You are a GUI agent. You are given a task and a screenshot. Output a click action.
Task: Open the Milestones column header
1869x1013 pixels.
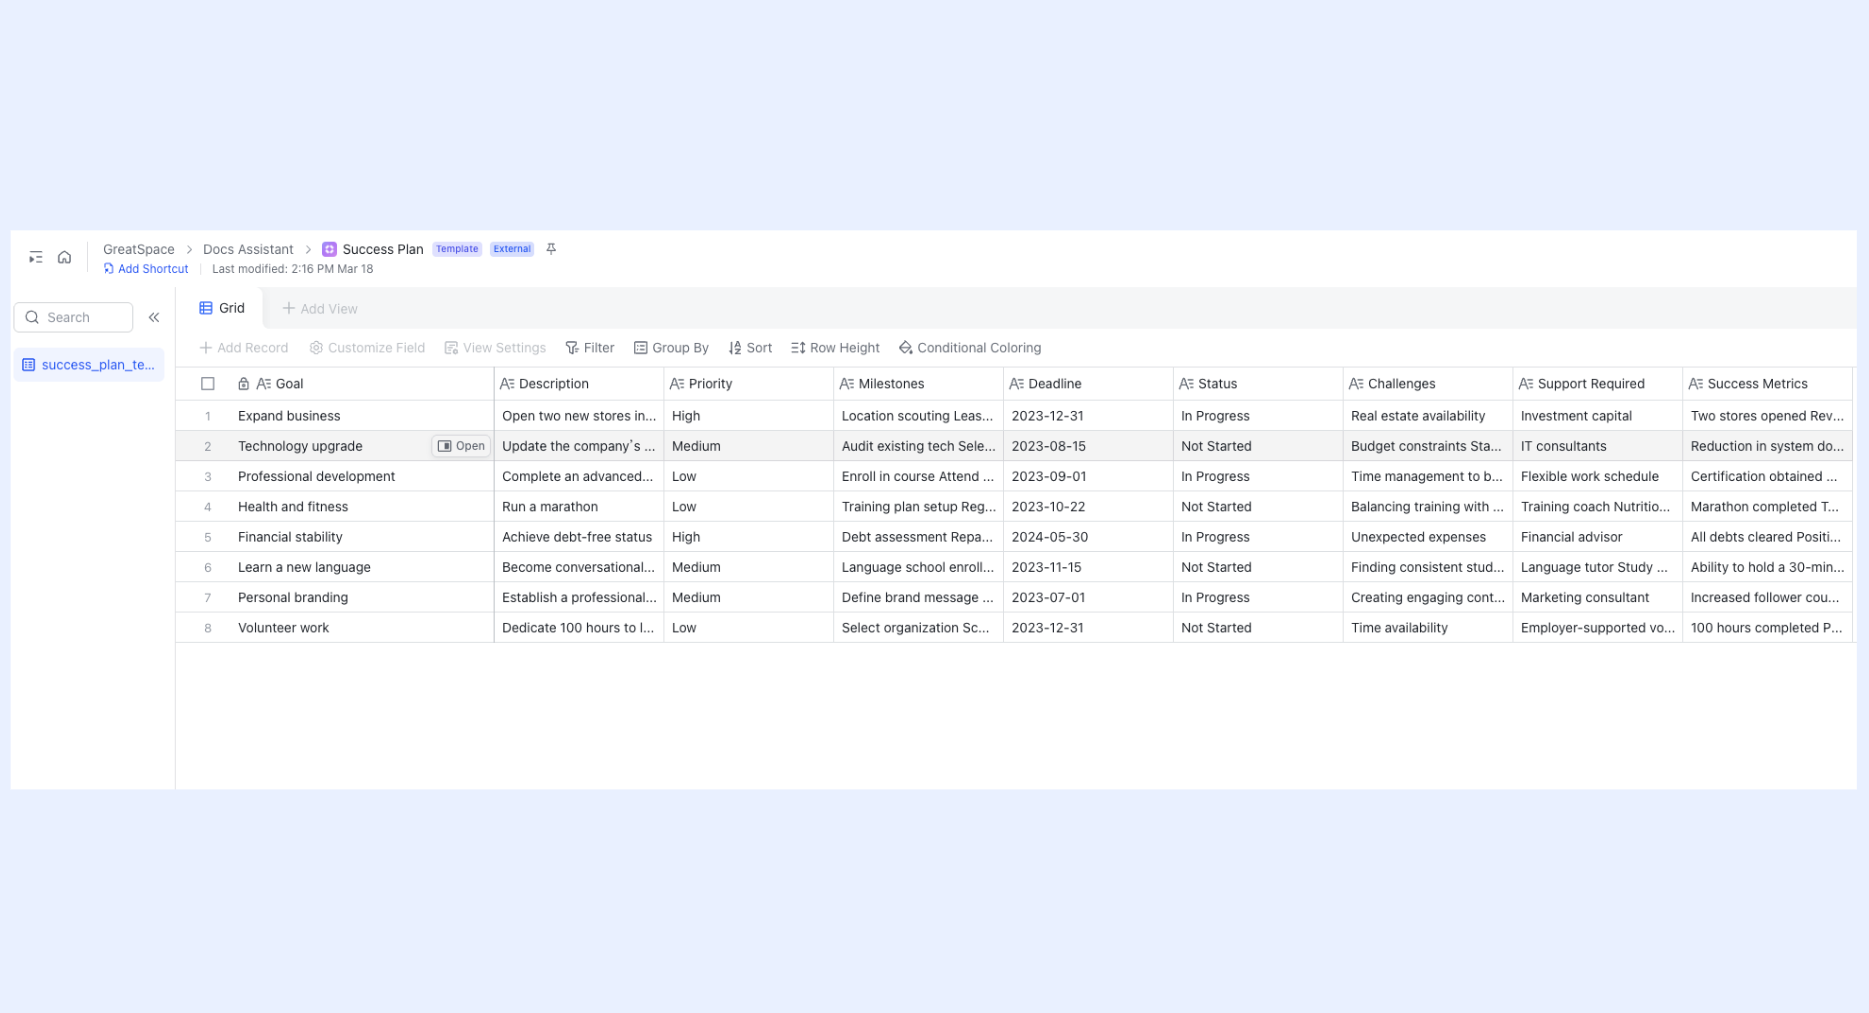919,384
